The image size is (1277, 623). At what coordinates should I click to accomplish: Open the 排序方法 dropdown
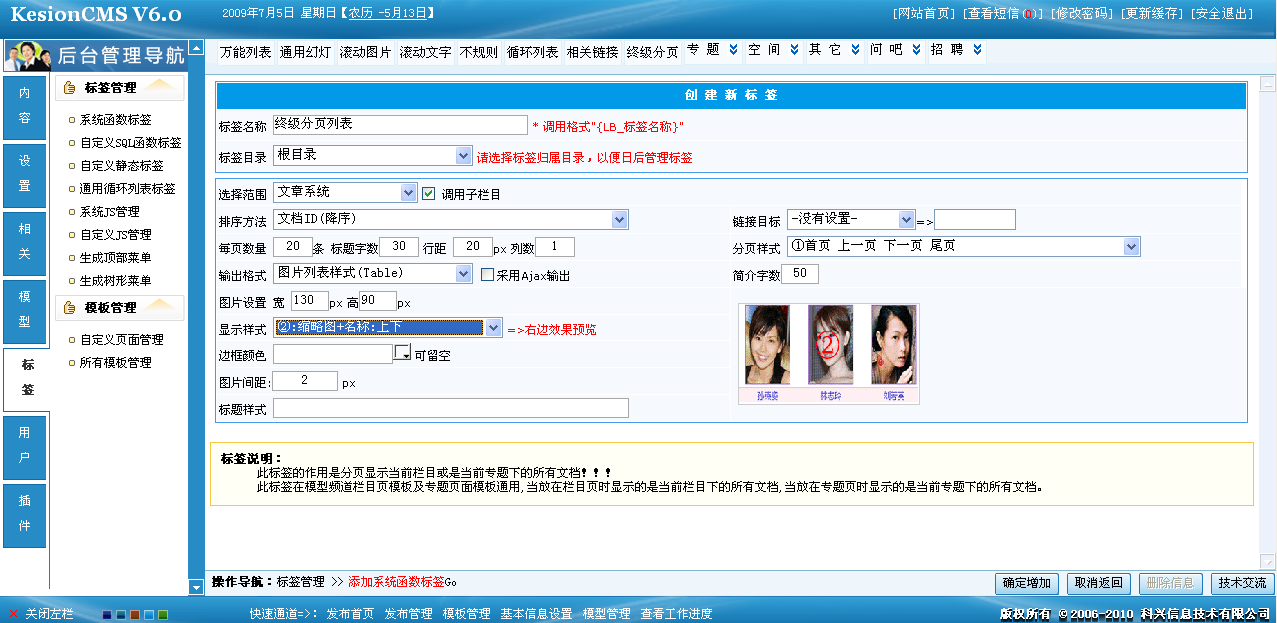620,219
